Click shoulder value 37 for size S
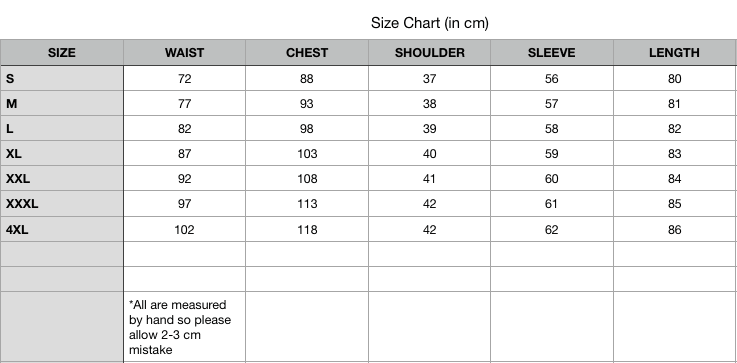 pyautogui.click(x=430, y=79)
